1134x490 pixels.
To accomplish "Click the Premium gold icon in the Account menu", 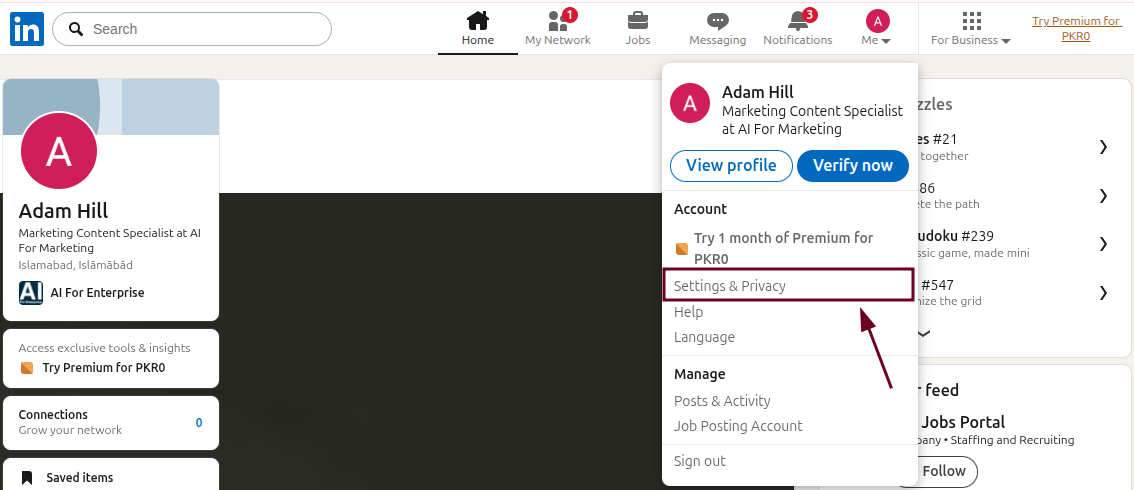I will (x=681, y=249).
